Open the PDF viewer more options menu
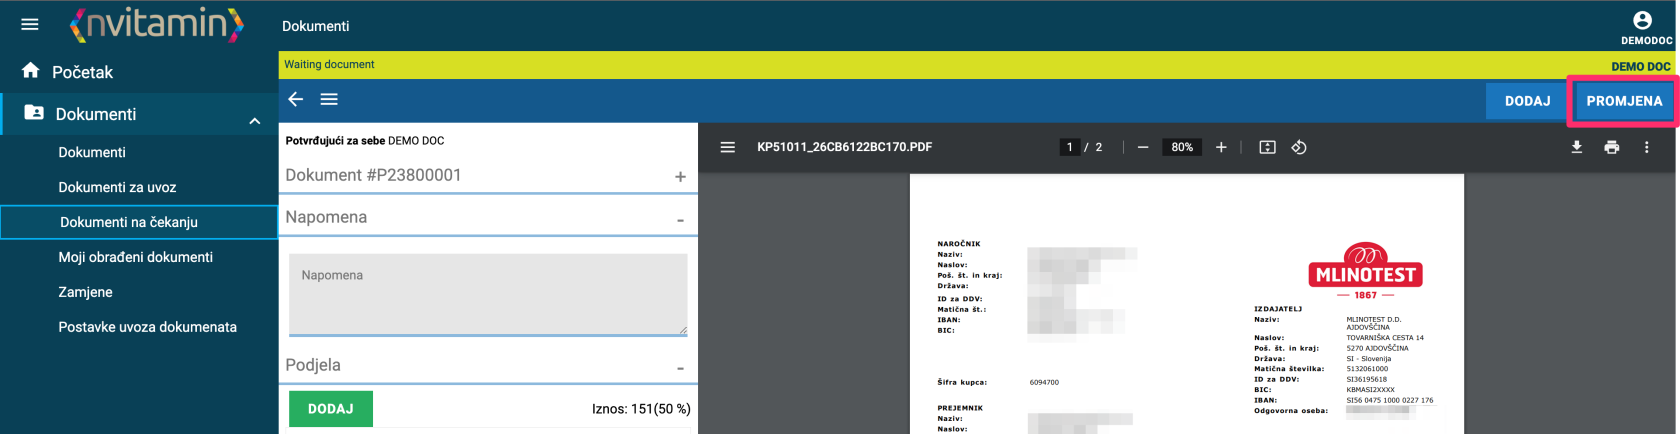Viewport: 1680px width, 434px height. pos(1647,147)
